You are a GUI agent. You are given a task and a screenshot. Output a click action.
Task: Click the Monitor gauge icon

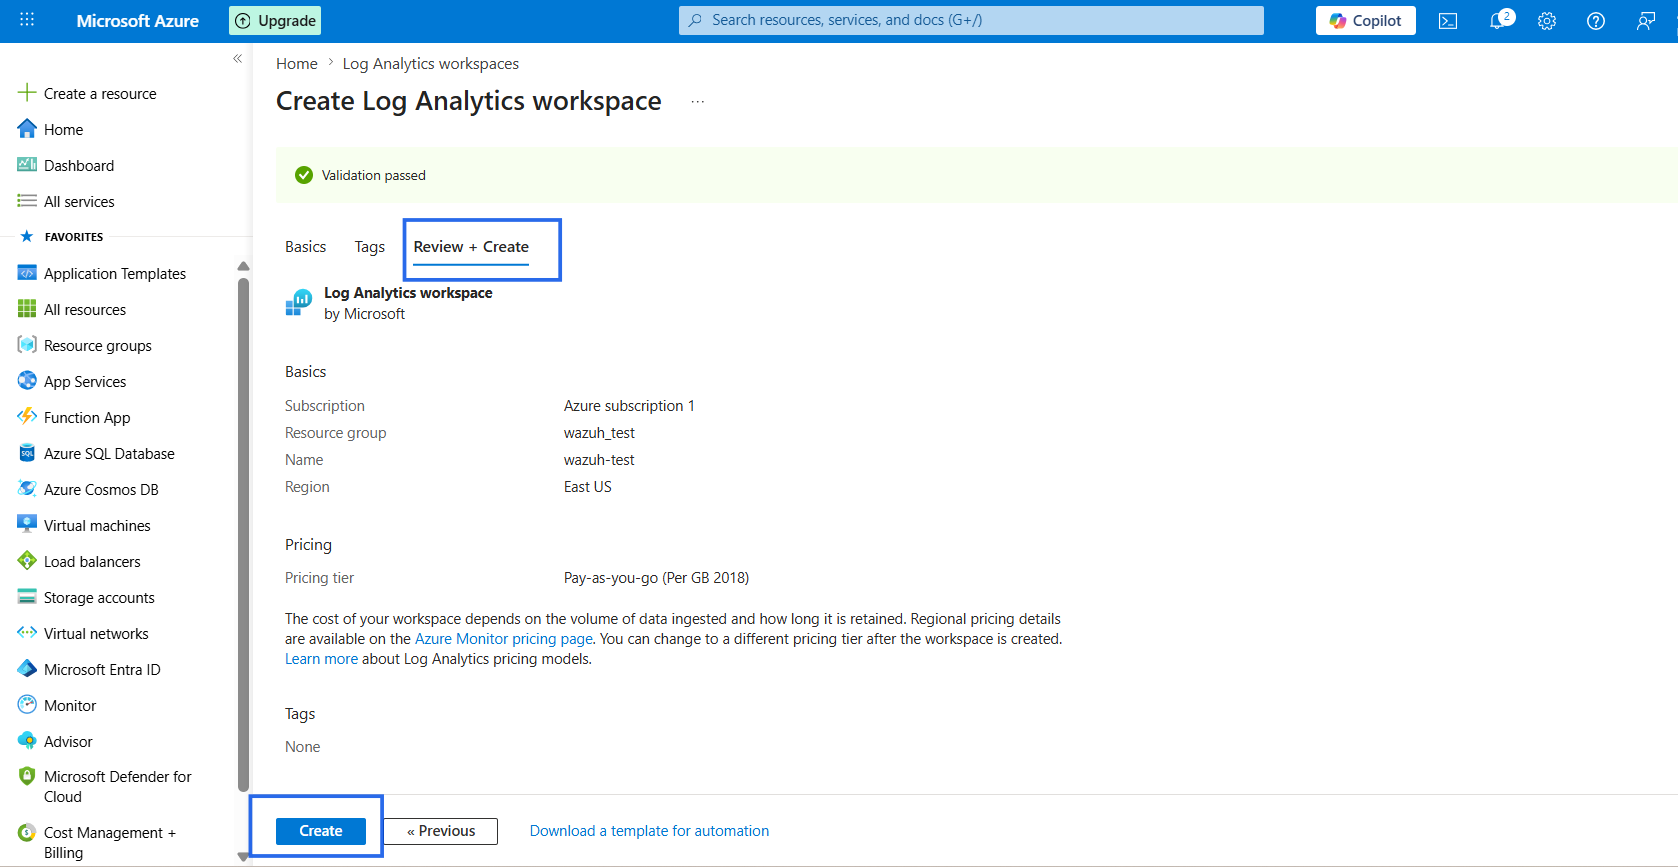(27, 705)
